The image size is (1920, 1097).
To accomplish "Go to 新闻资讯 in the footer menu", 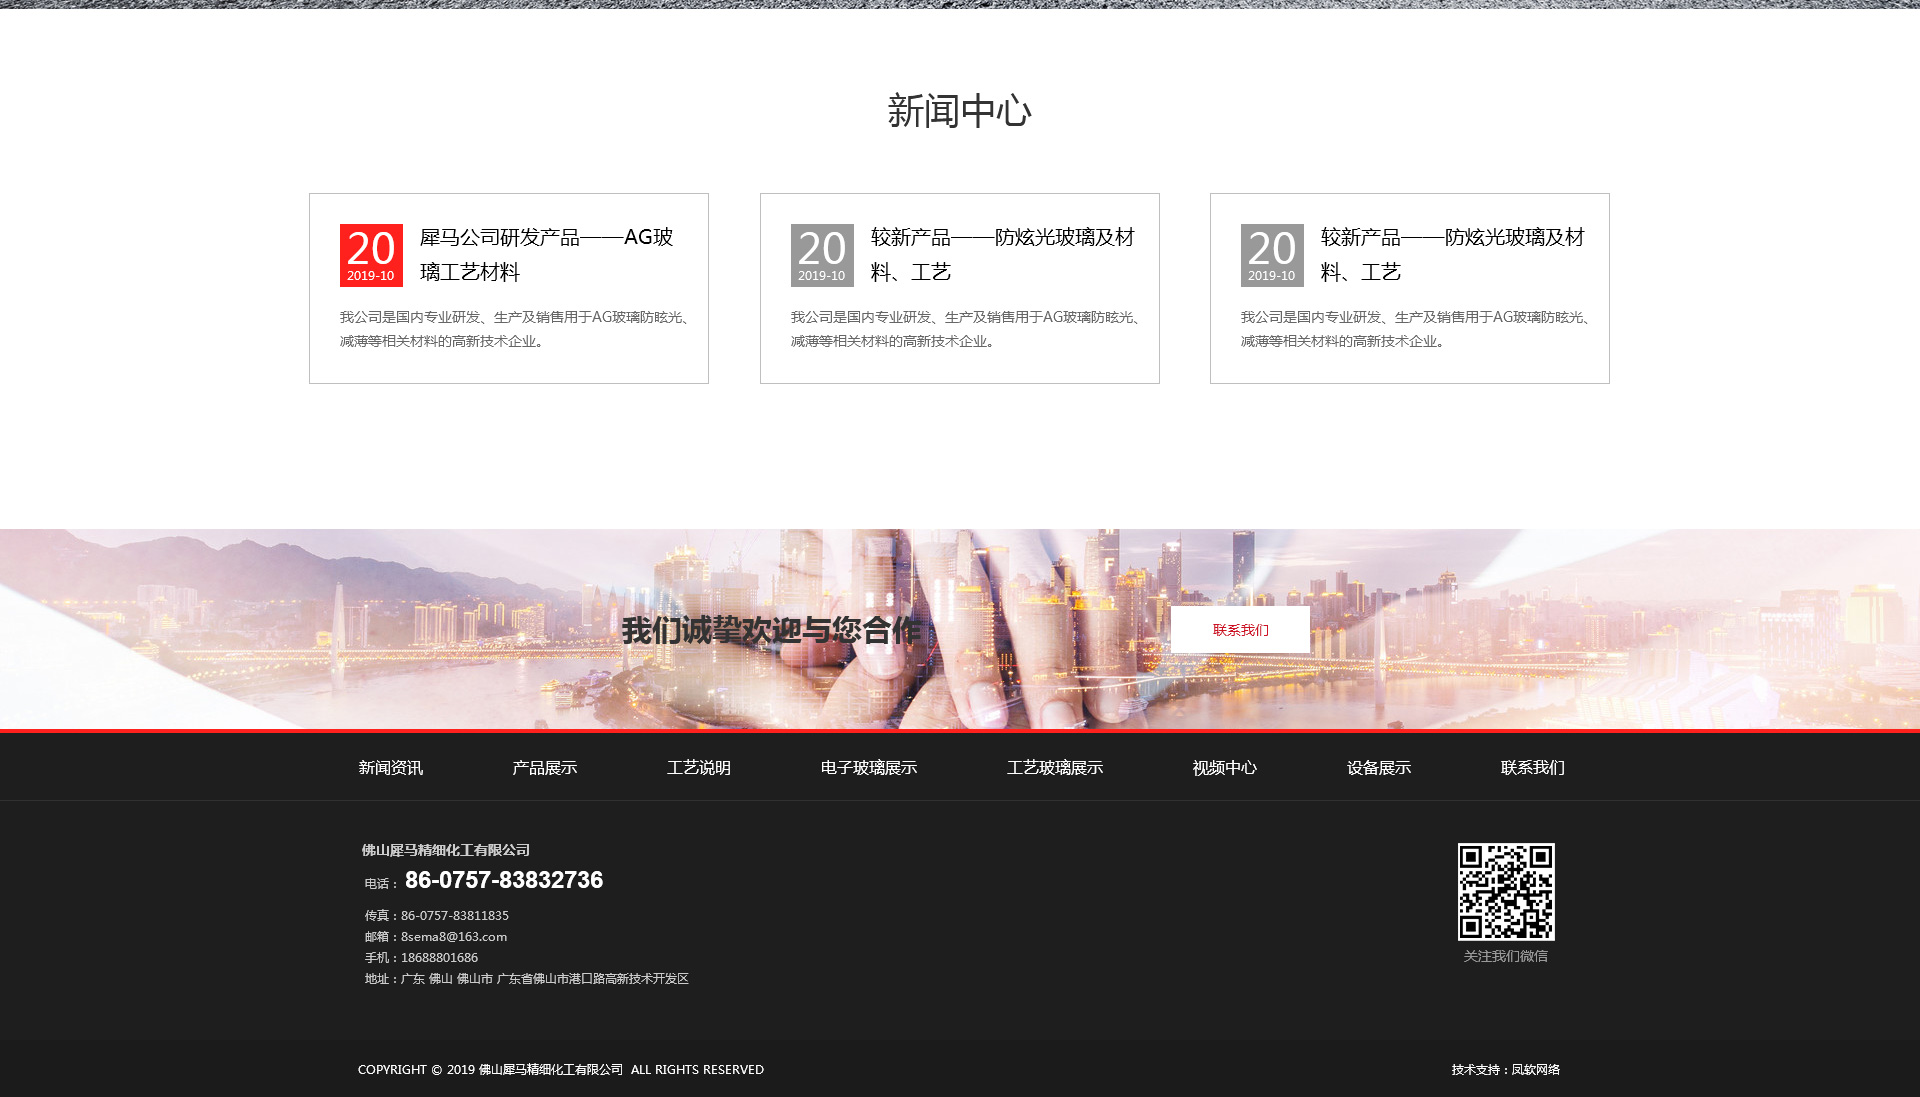I will click(390, 768).
